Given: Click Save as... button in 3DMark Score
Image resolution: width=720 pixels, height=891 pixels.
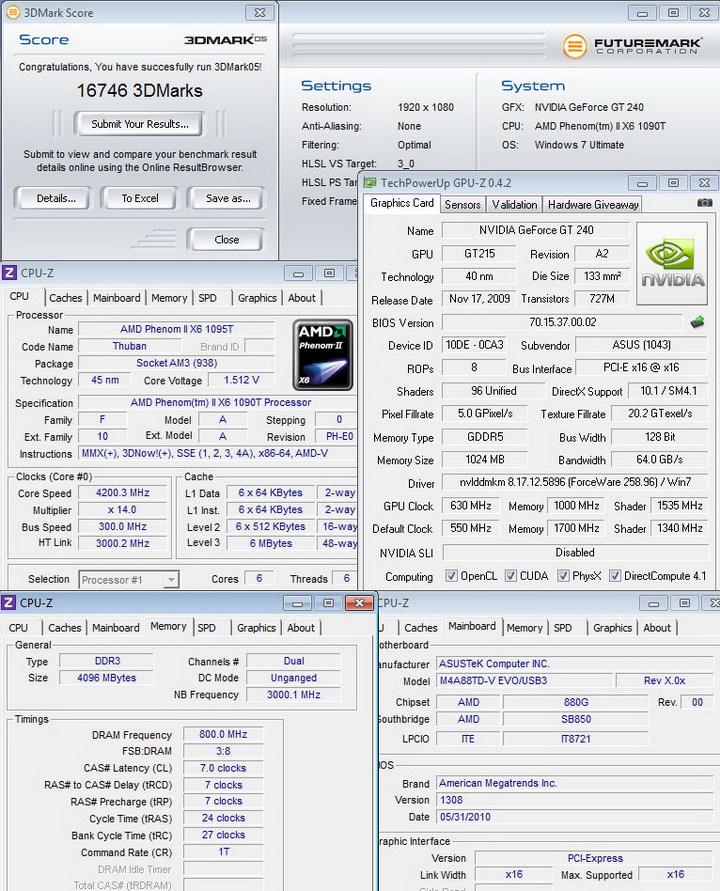Looking at the screenshot, I should [x=227, y=198].
